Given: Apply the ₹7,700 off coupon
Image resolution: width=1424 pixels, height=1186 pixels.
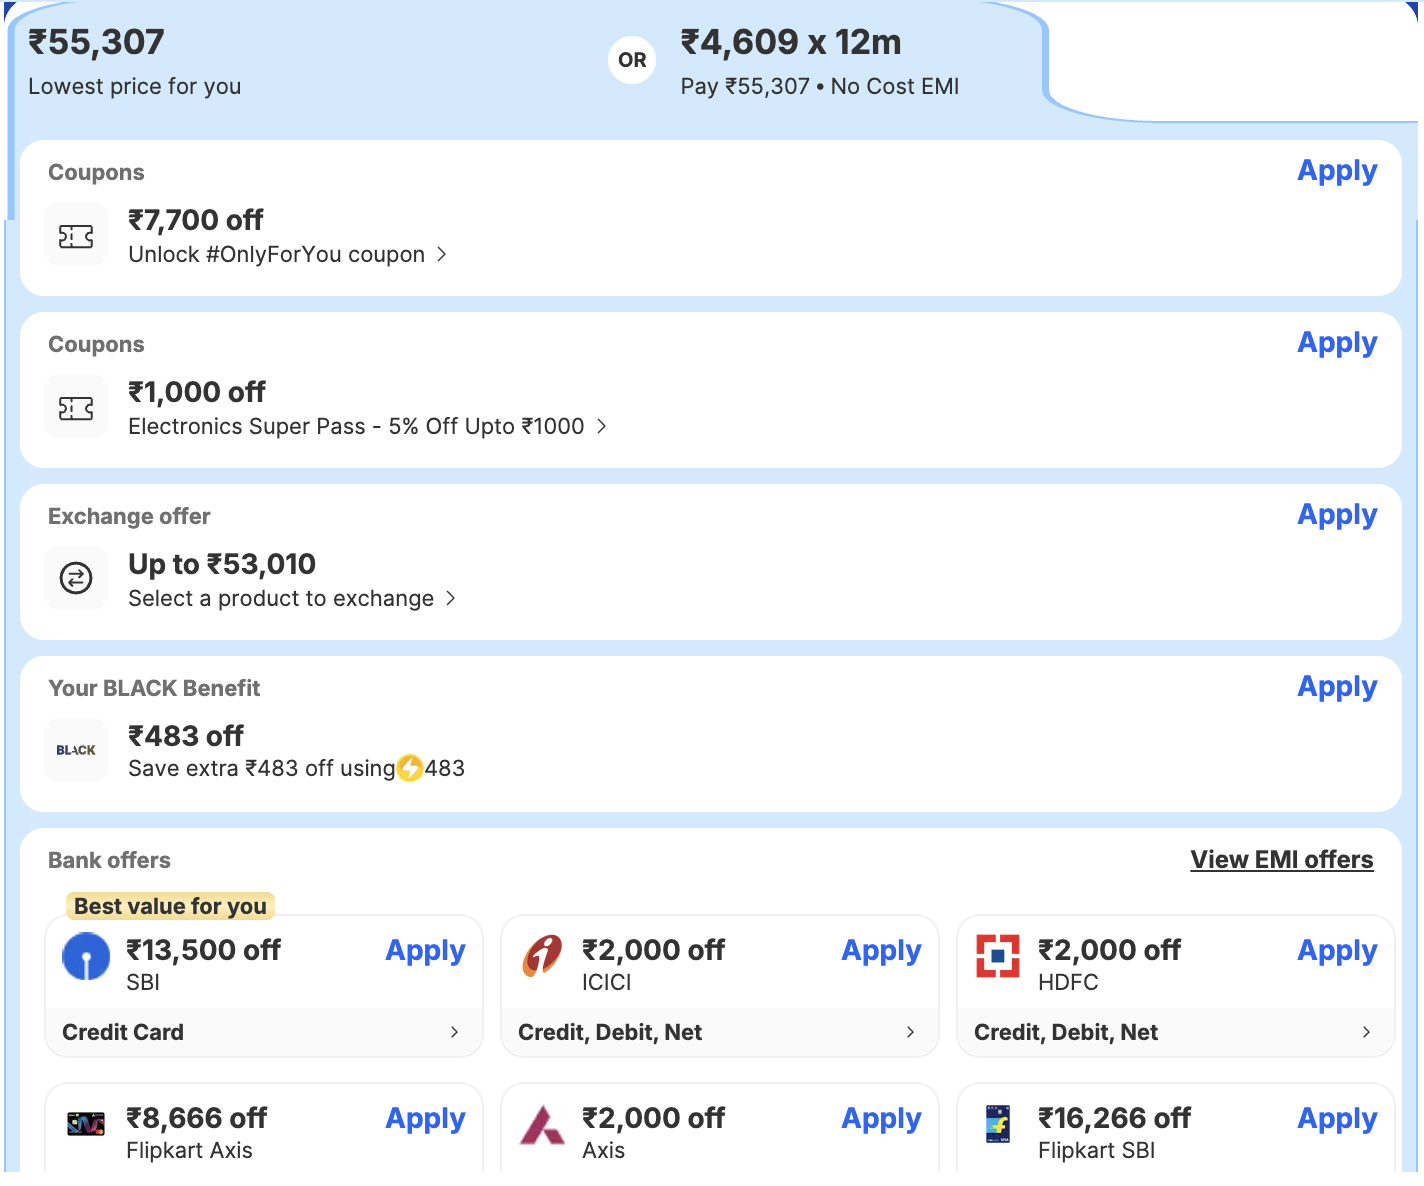Looking at the screenshot, I should [x=1337, y=170].
